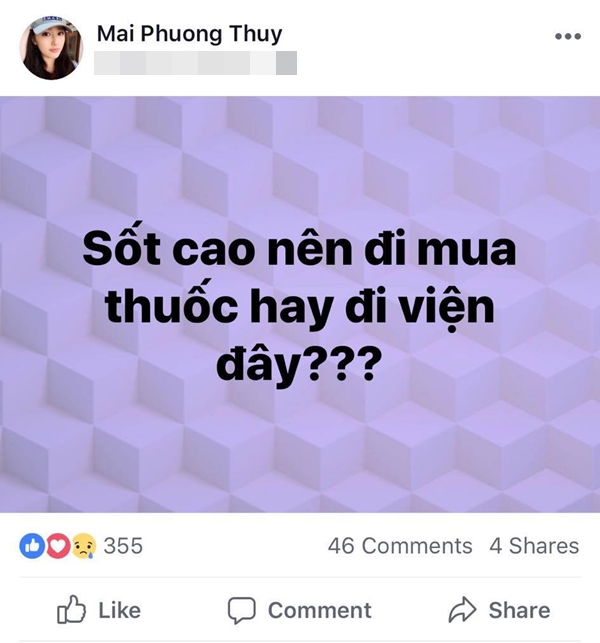600x643 pixels.
Task: Click the Share button label
Action: pos(519,610)
